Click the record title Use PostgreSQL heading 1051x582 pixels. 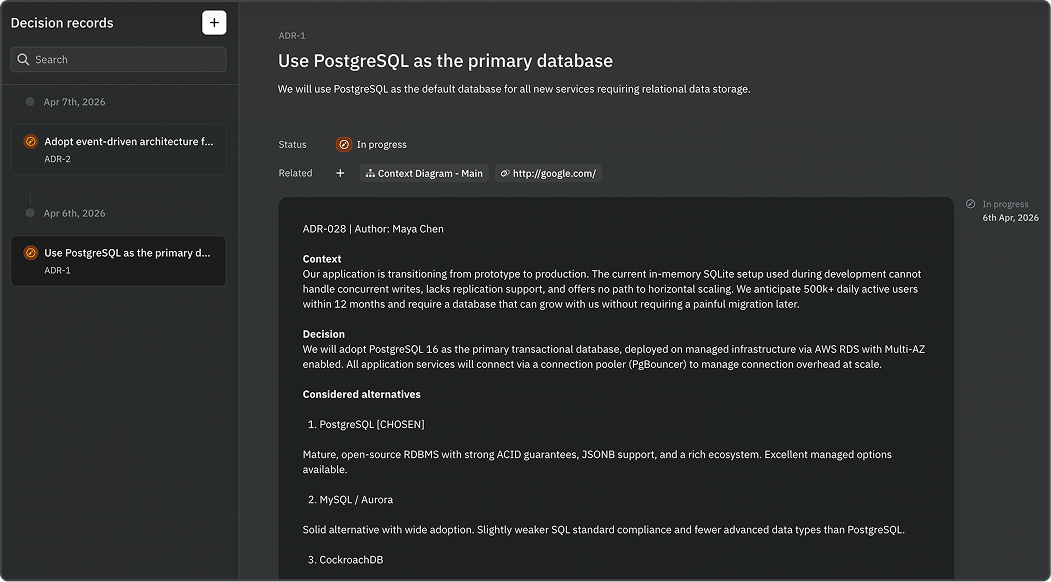click(x=445, y=61)
